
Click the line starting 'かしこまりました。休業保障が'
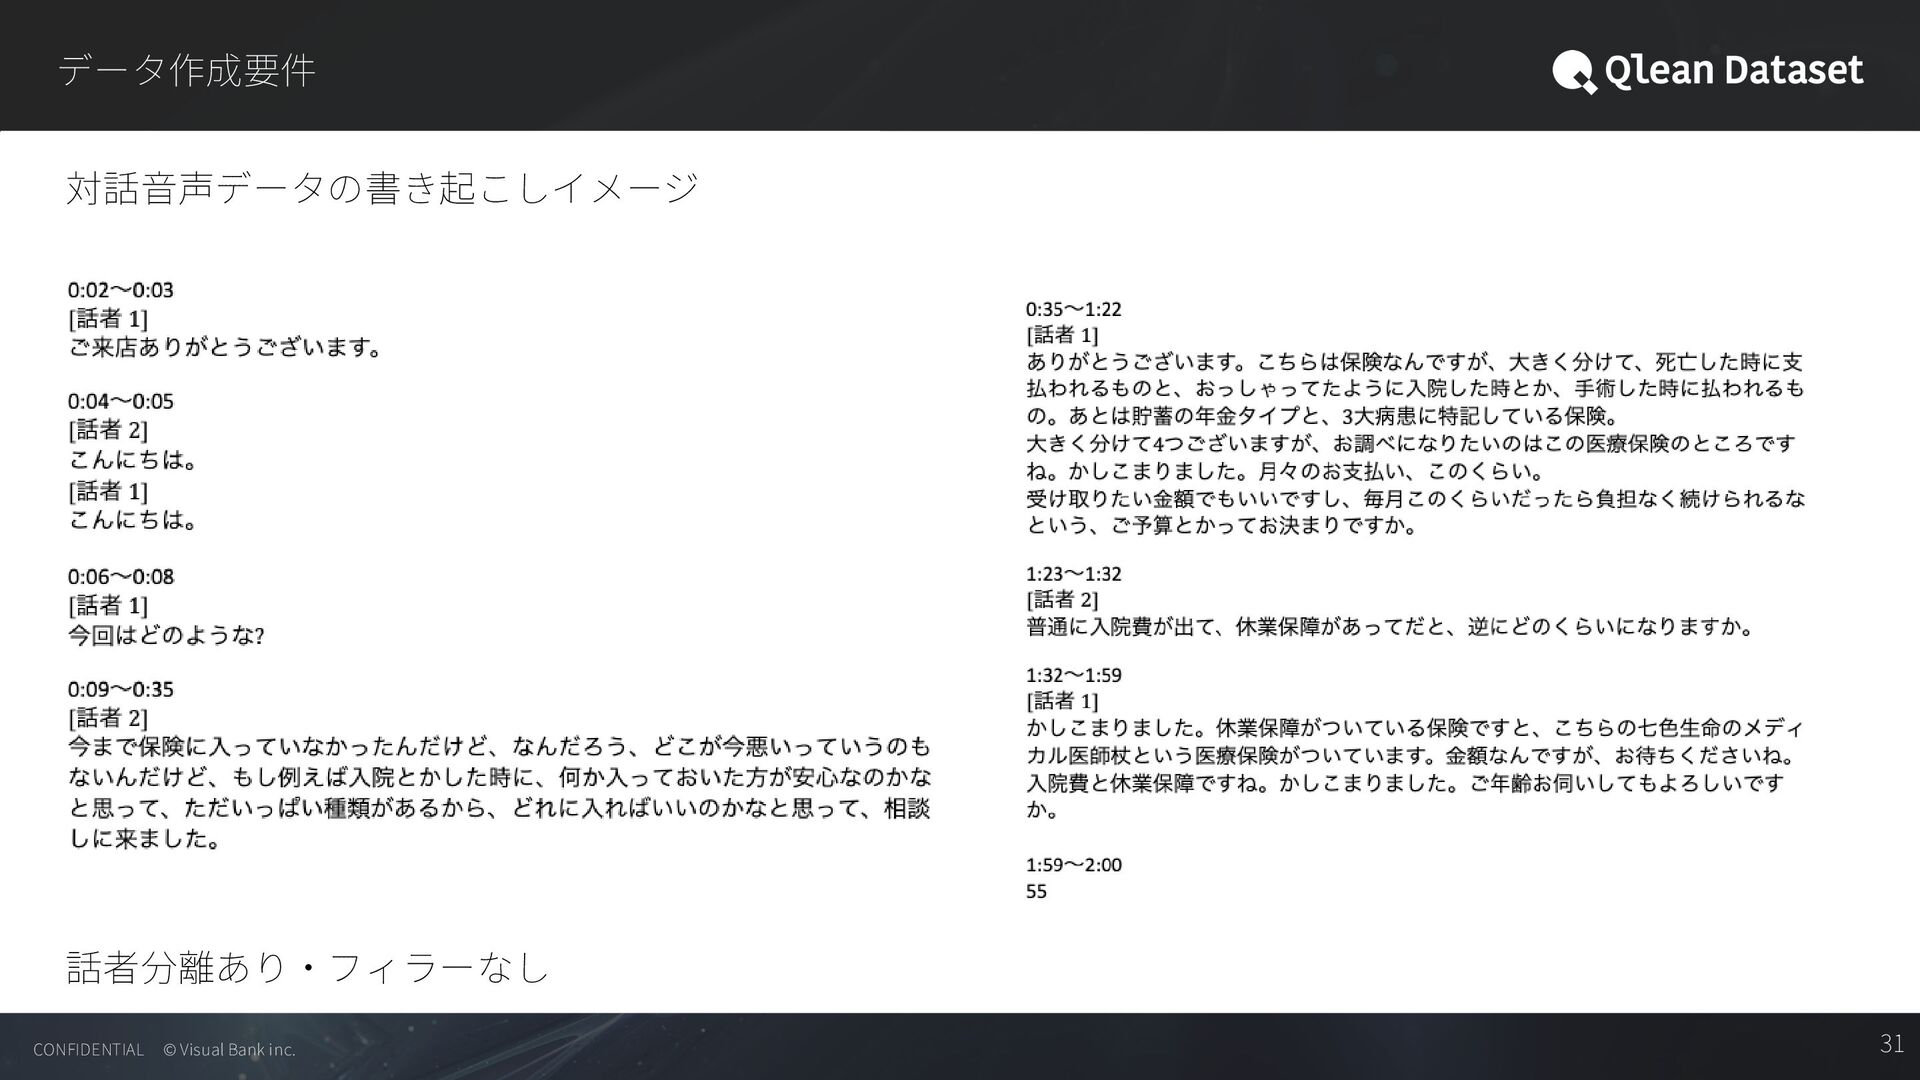click(1416, 727)
